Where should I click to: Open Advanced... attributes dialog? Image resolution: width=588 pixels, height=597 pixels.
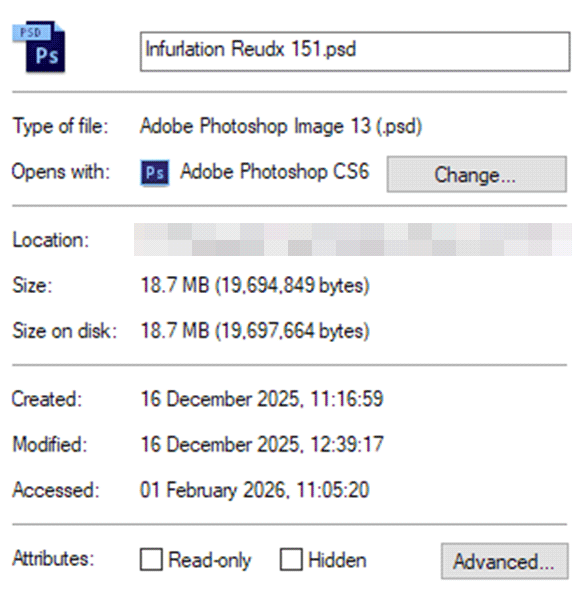505,561
